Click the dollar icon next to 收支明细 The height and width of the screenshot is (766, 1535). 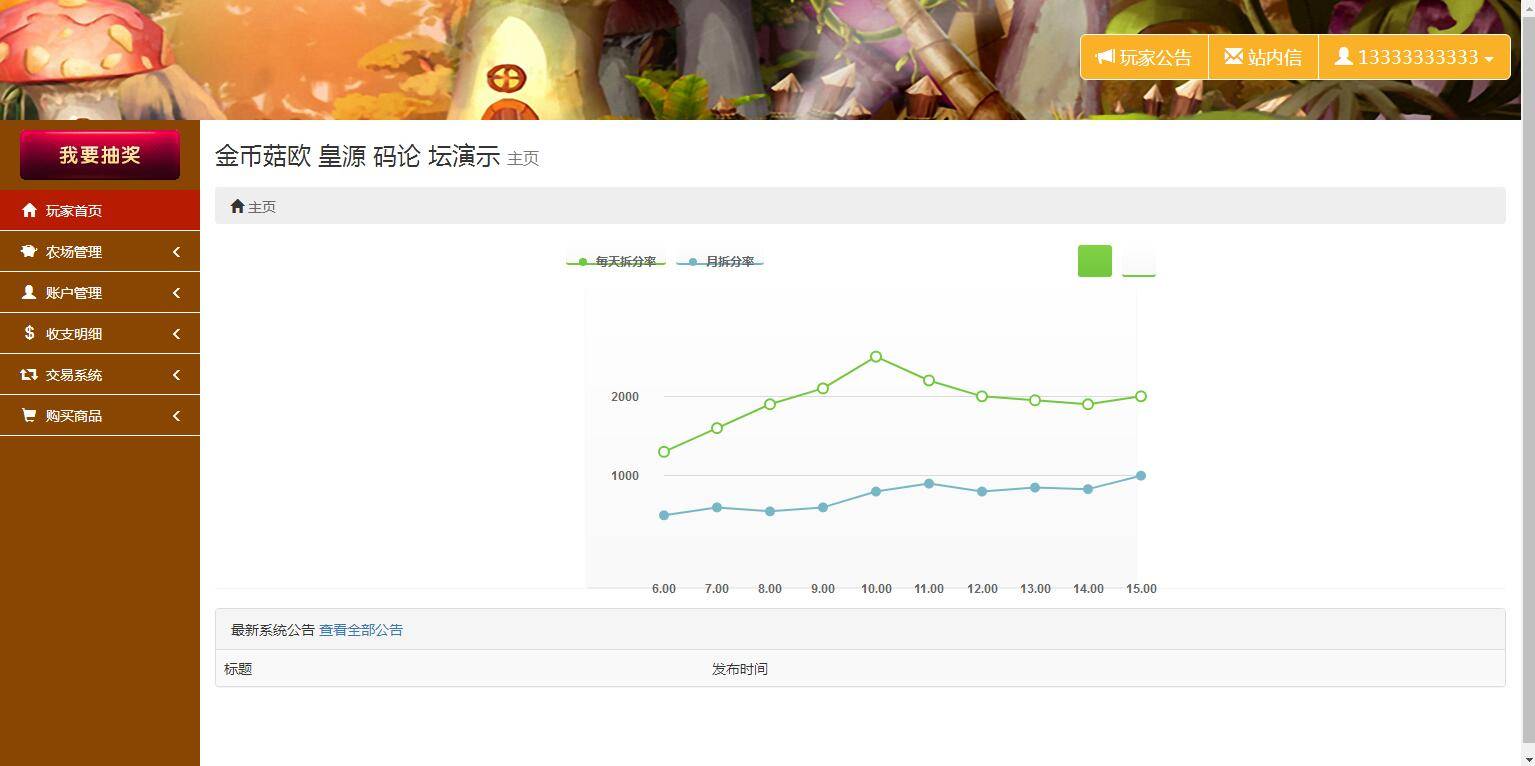coord(27,333)
